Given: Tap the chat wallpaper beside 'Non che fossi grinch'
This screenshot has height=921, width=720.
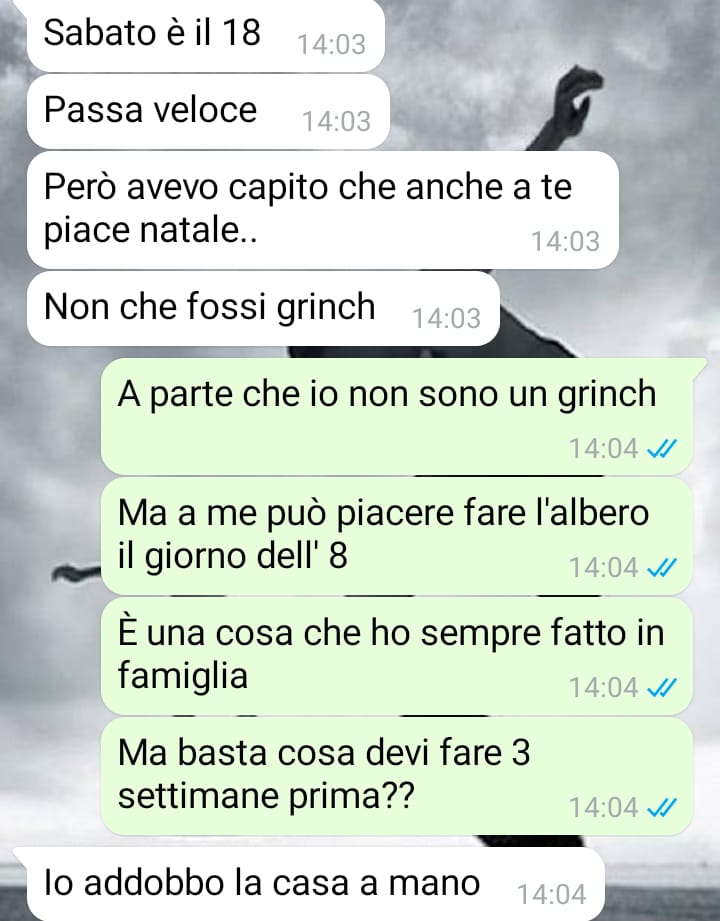Looking at the screenshot, I should 605,308.
